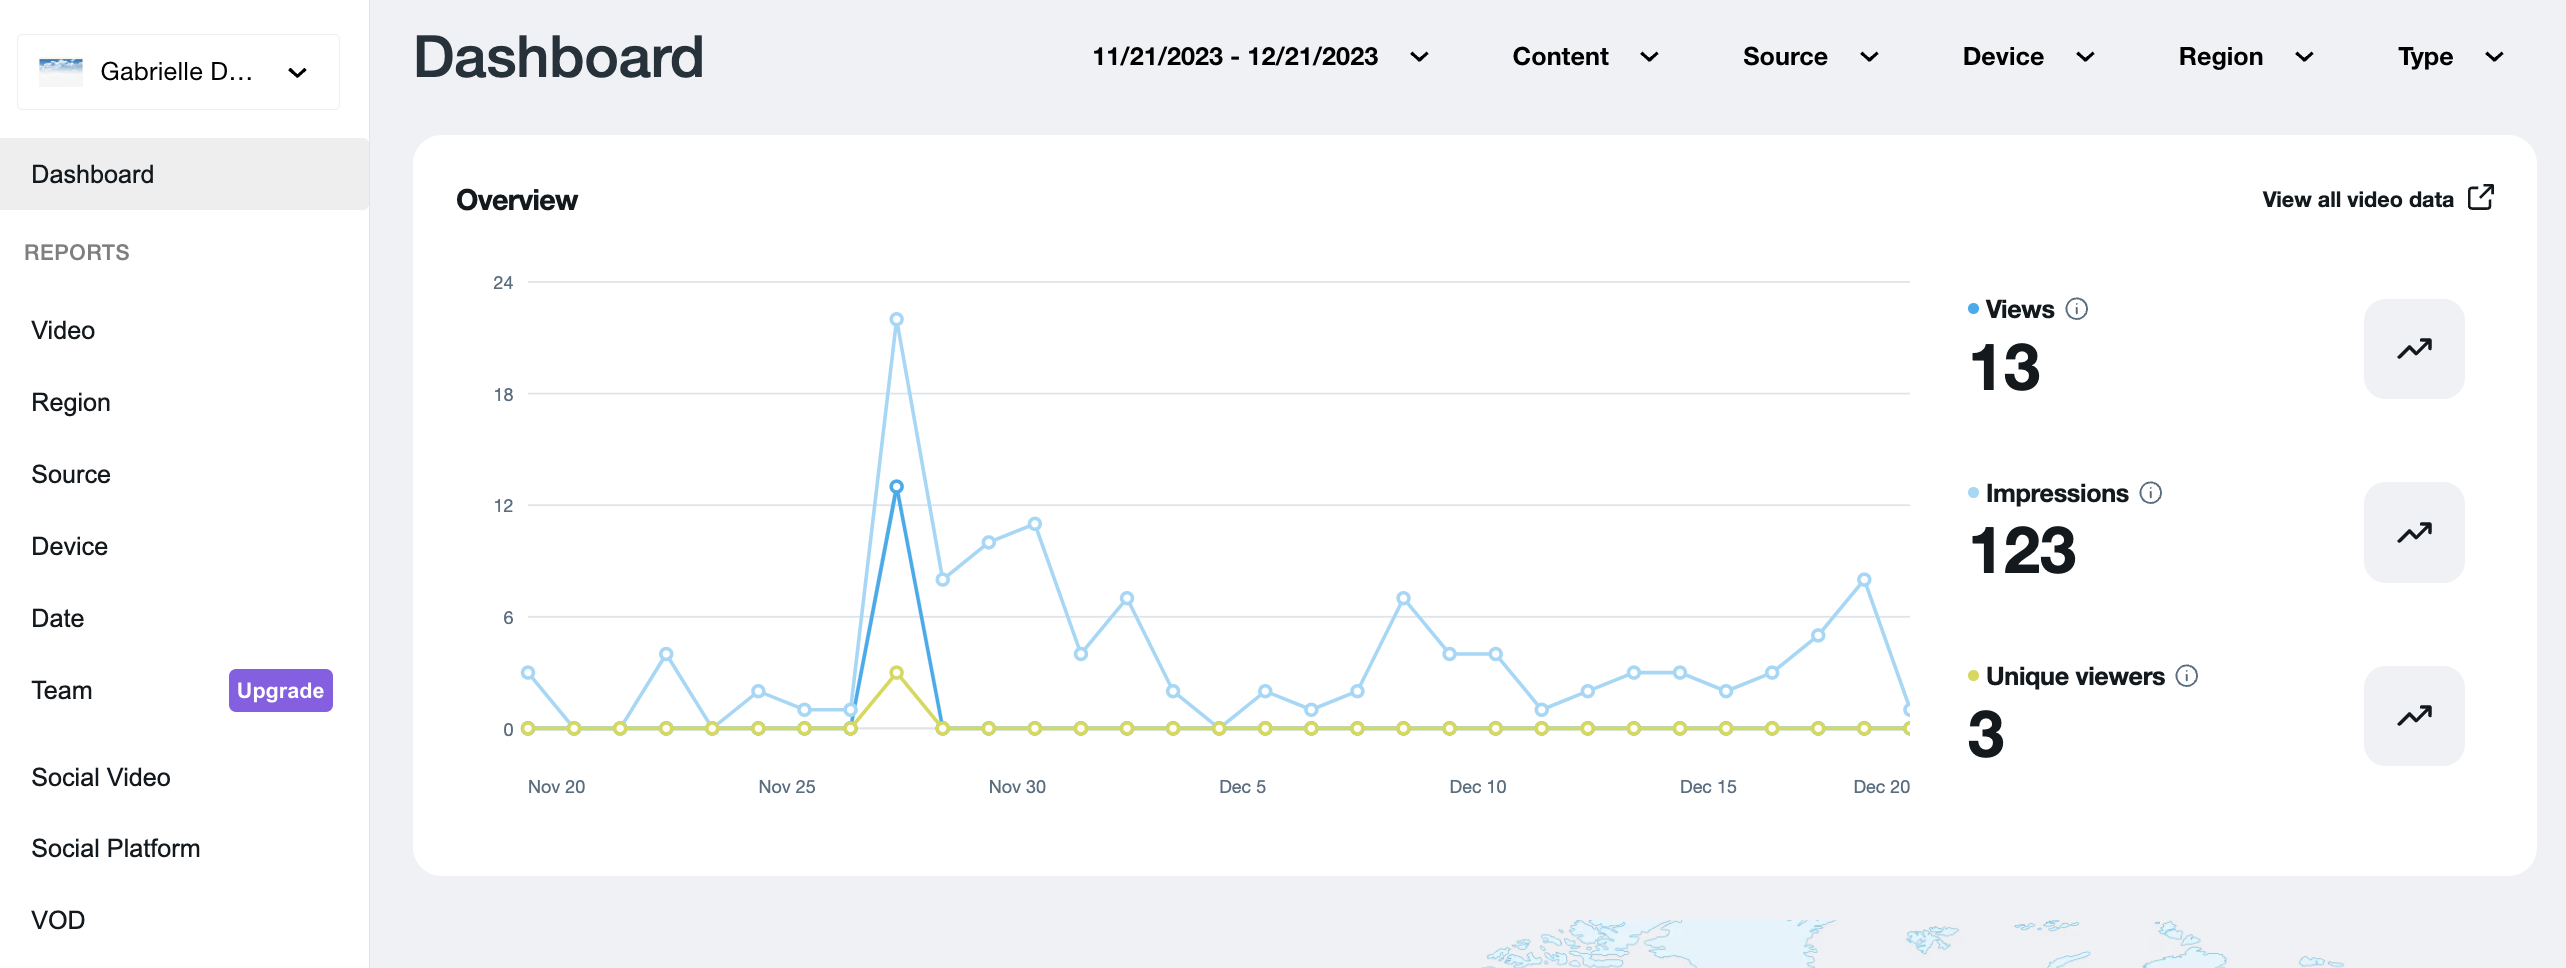
Task: Click the external link icon for video data
Action: [2481, 198]
